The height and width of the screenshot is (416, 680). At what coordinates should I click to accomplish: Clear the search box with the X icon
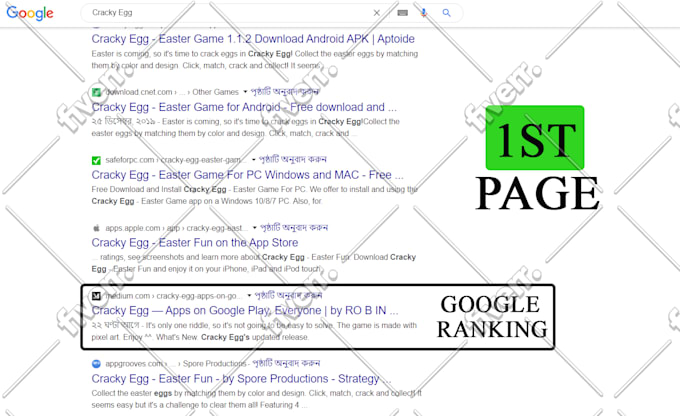tap(377, 13)
